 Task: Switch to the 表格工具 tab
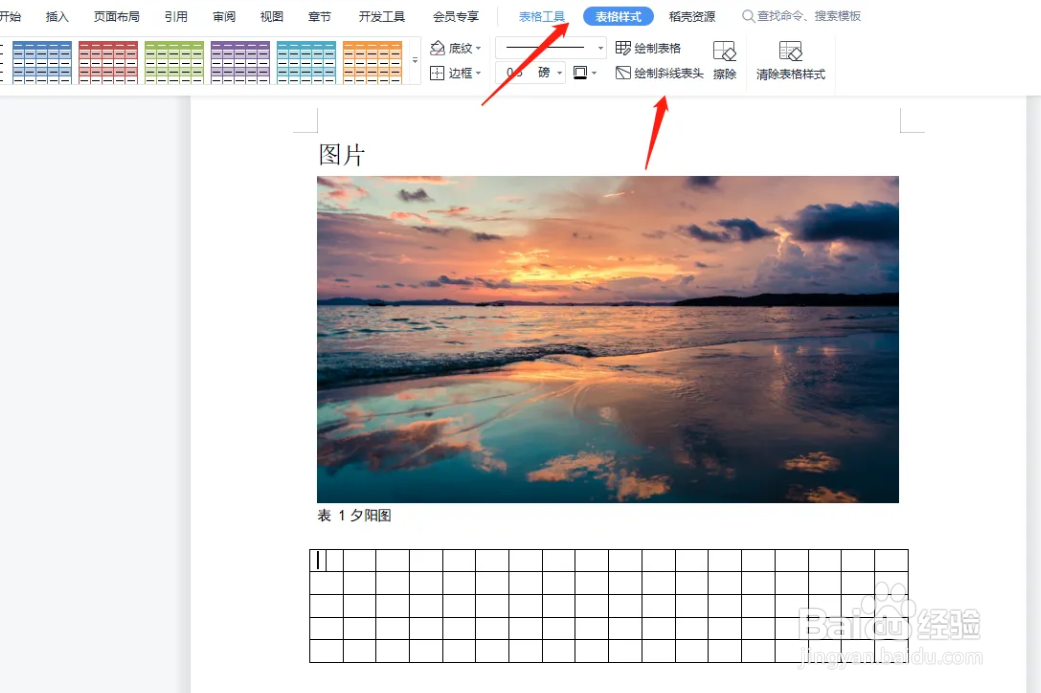[x=542, y=15]
